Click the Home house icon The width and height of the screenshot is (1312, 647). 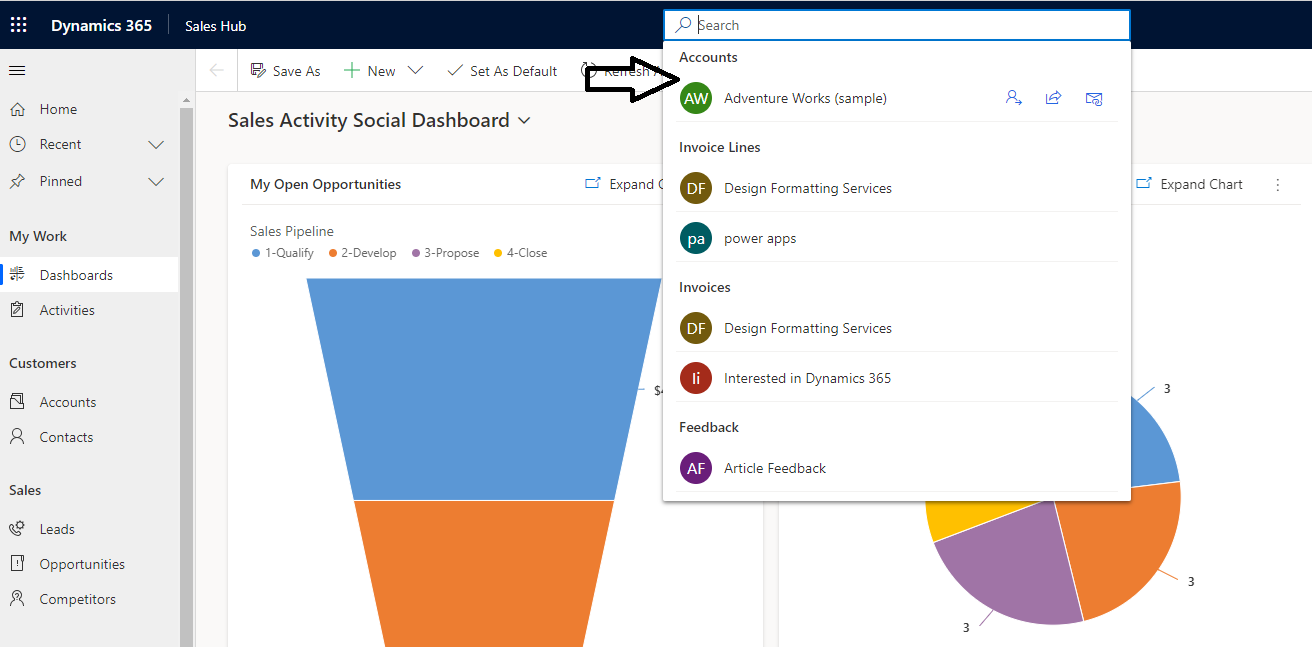17,109
